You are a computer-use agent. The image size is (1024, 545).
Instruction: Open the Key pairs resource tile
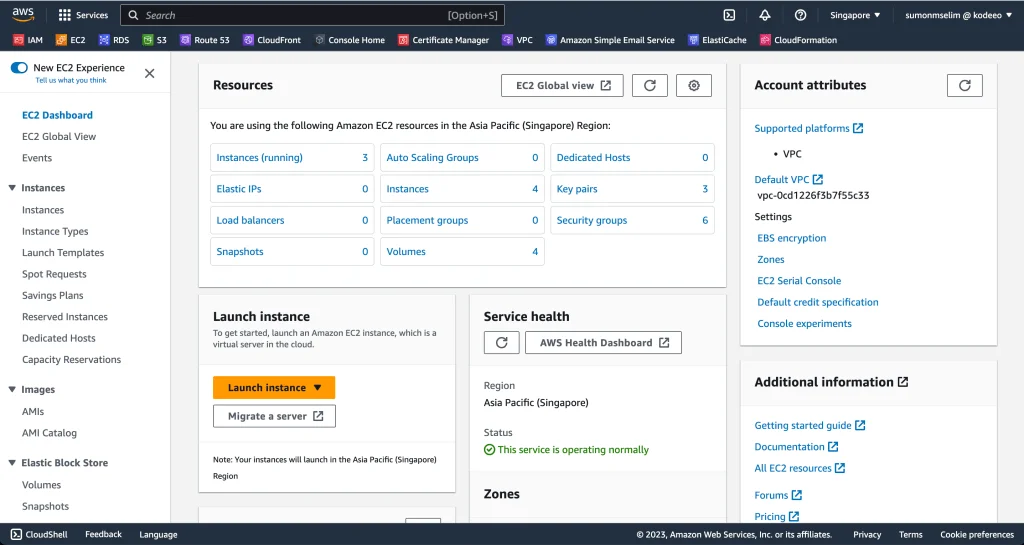click(632, 189)
